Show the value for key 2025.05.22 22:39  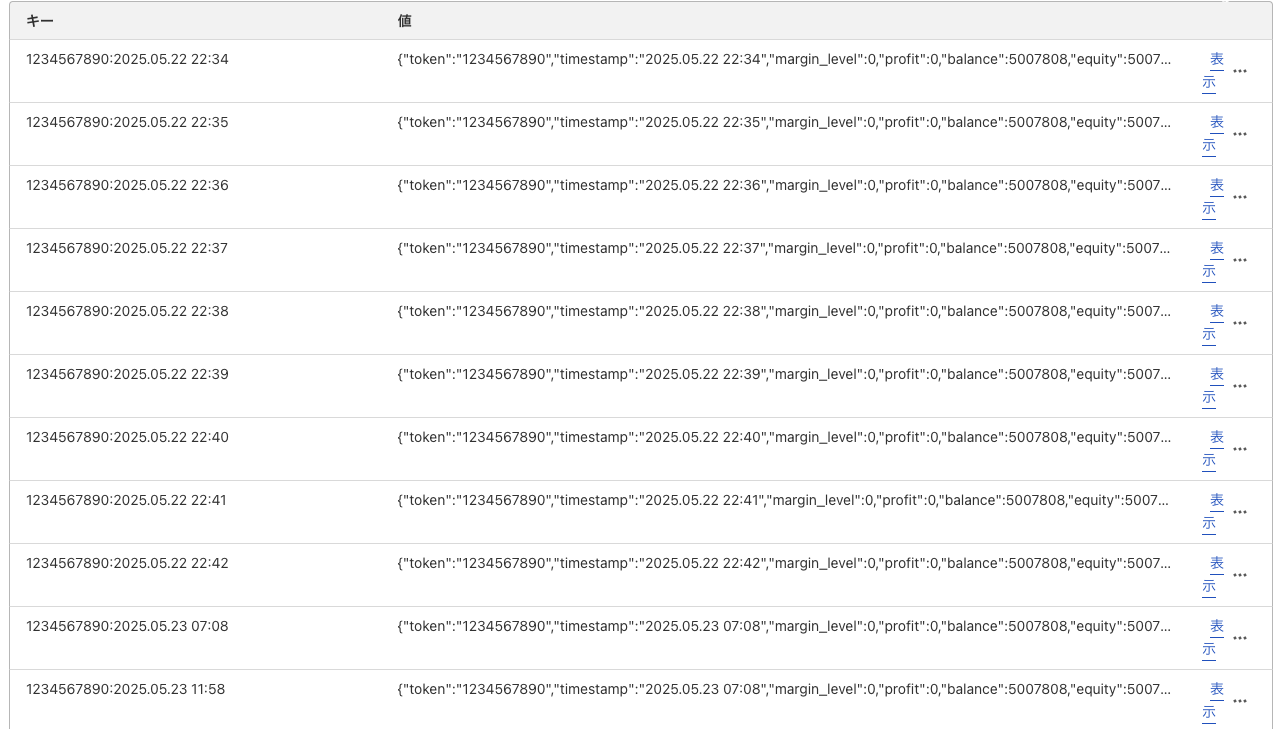[1213, 386]
